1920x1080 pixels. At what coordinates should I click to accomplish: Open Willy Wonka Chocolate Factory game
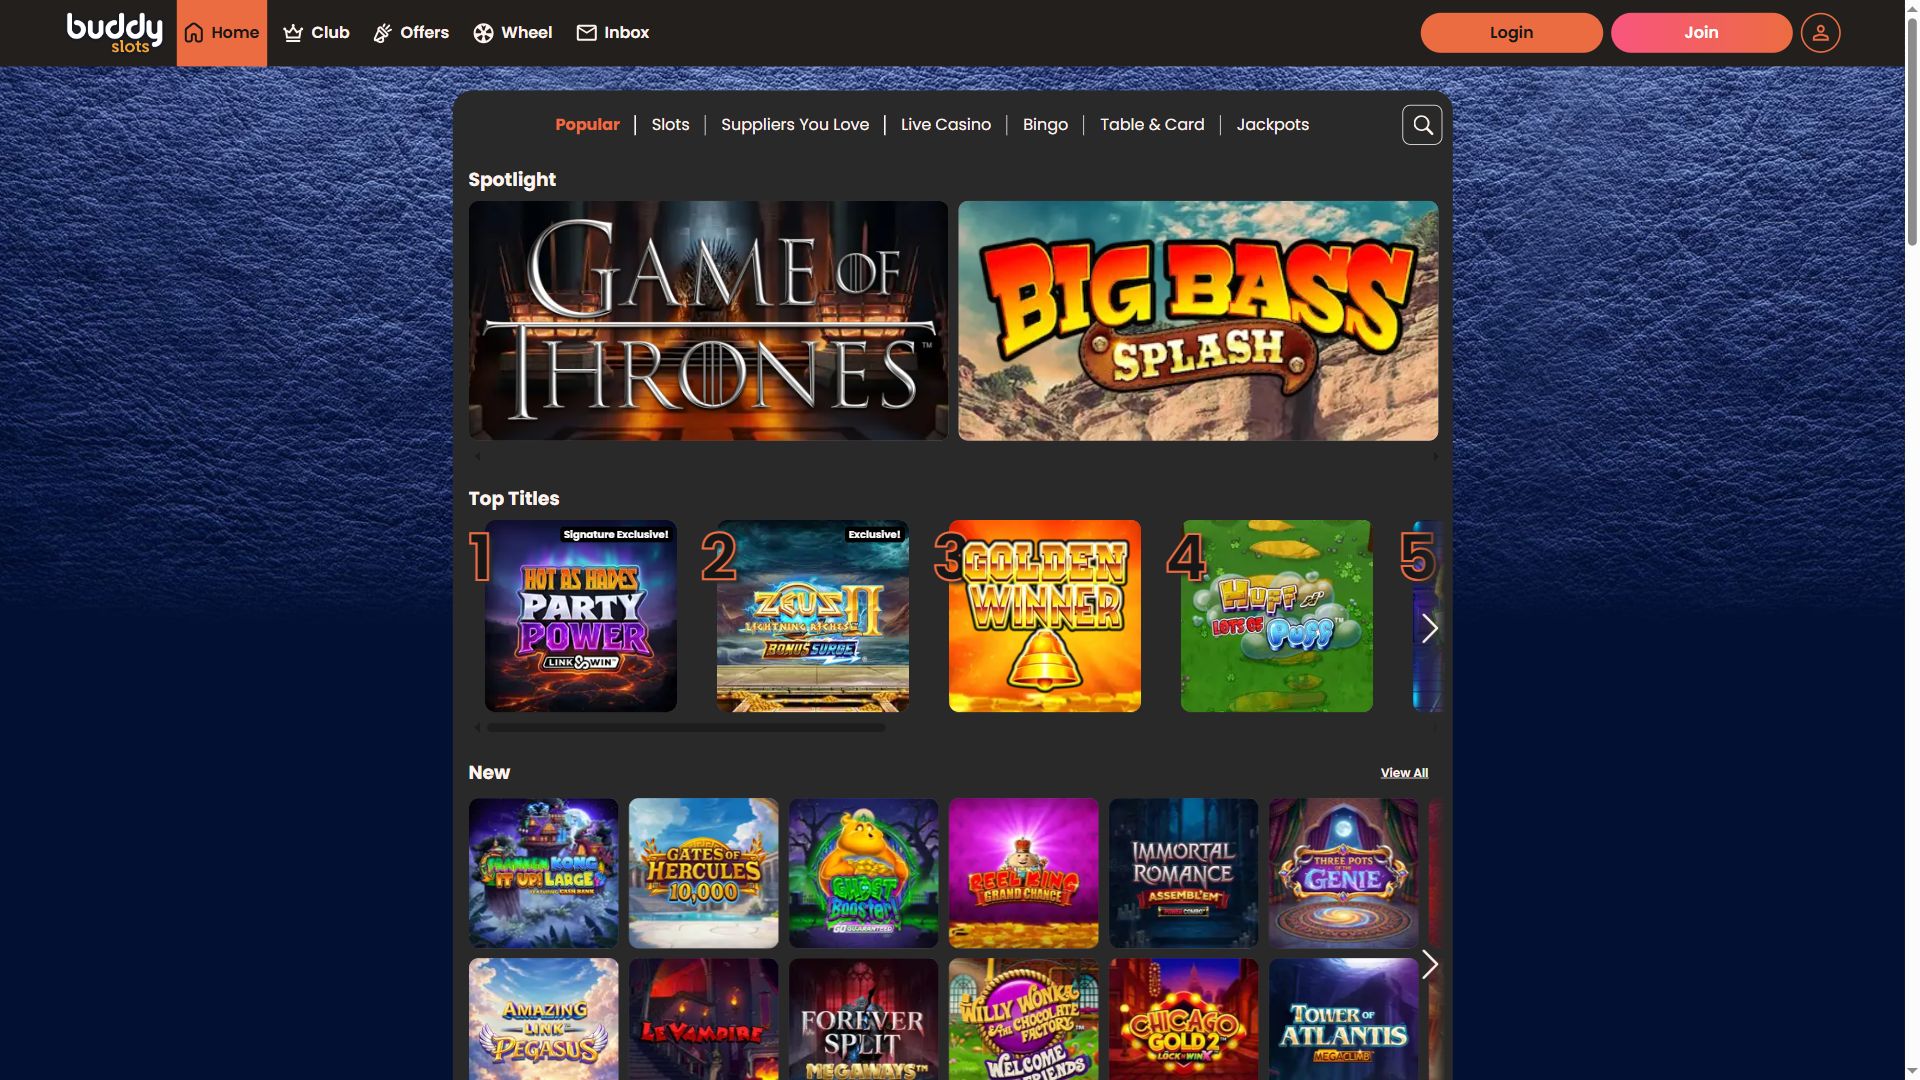[1024, 1019]
